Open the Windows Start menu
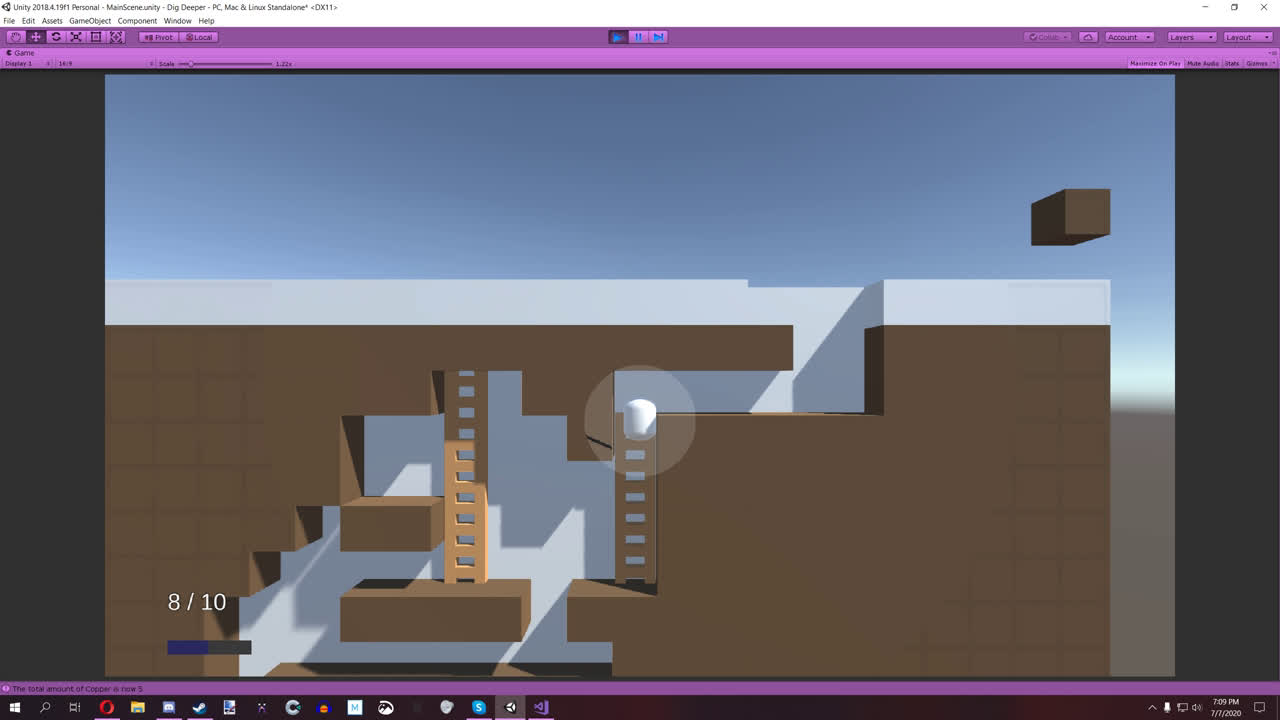 tap(14, 708)
